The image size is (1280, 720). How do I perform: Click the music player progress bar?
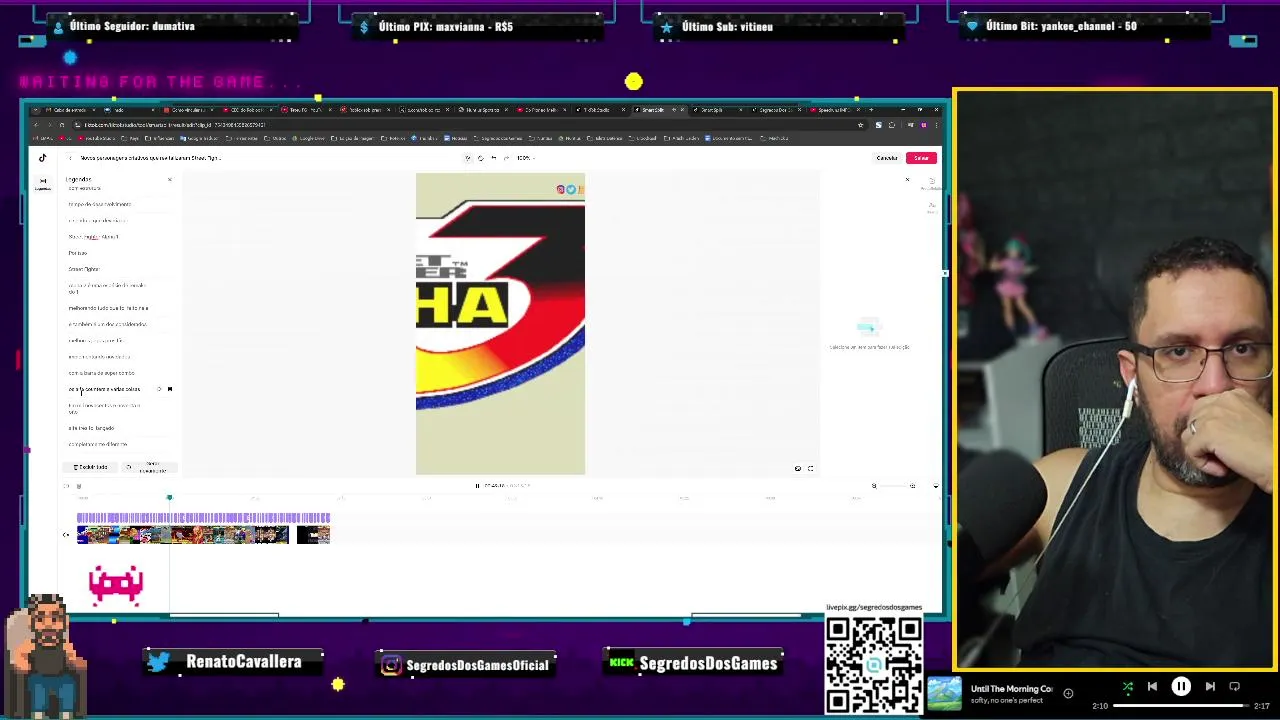(x=1181, y=706)
